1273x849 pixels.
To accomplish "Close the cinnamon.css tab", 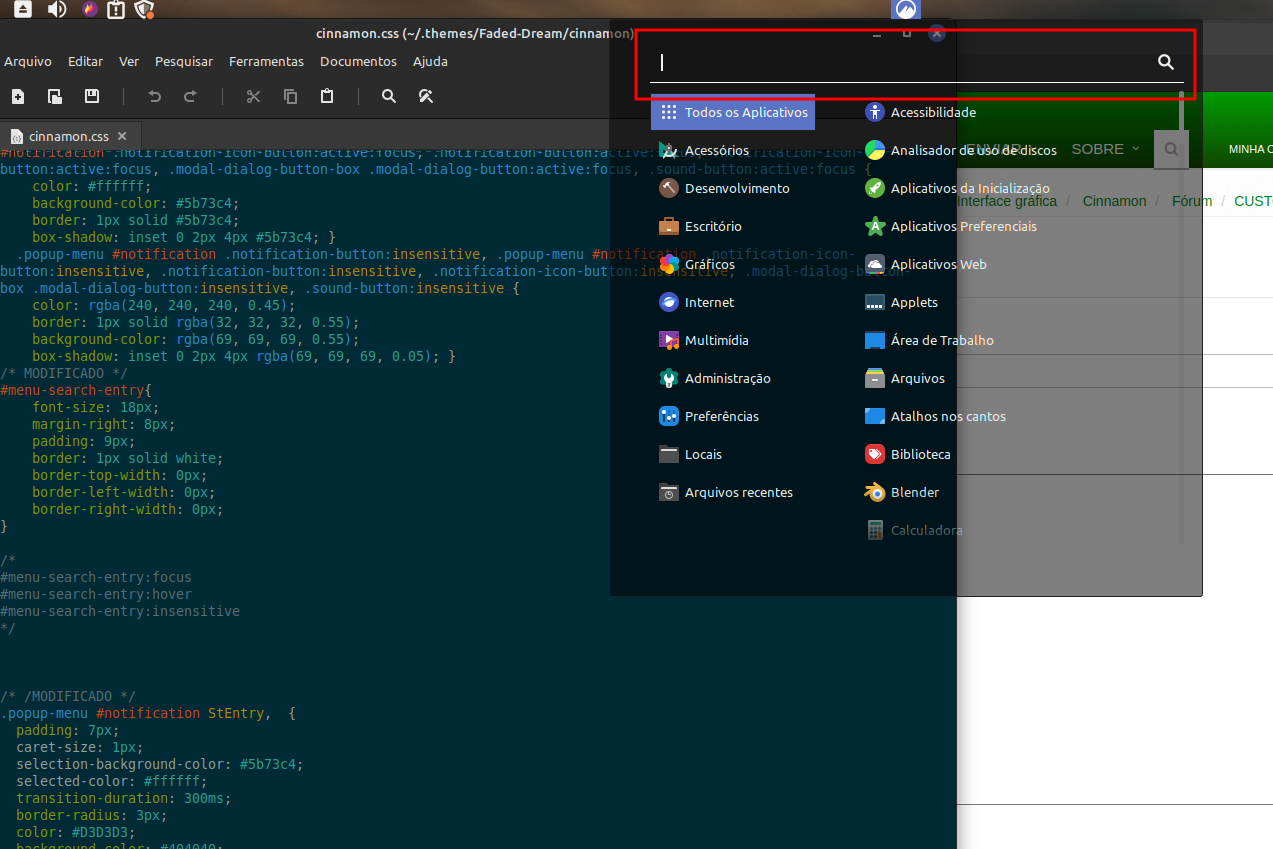I will [x=122, y=136].
